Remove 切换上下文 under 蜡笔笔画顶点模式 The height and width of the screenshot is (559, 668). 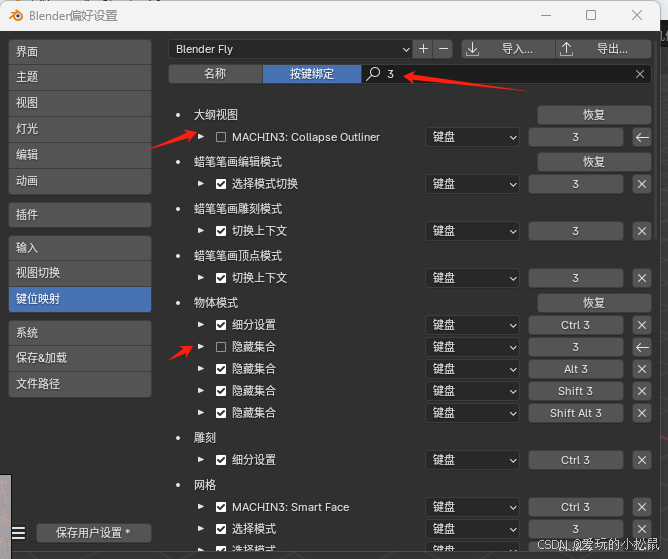click(x=642, y=278)
